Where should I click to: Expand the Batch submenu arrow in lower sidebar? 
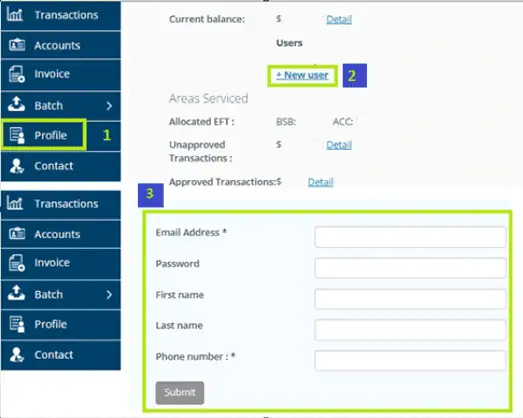pyautogui.click(x=109, y=295)
